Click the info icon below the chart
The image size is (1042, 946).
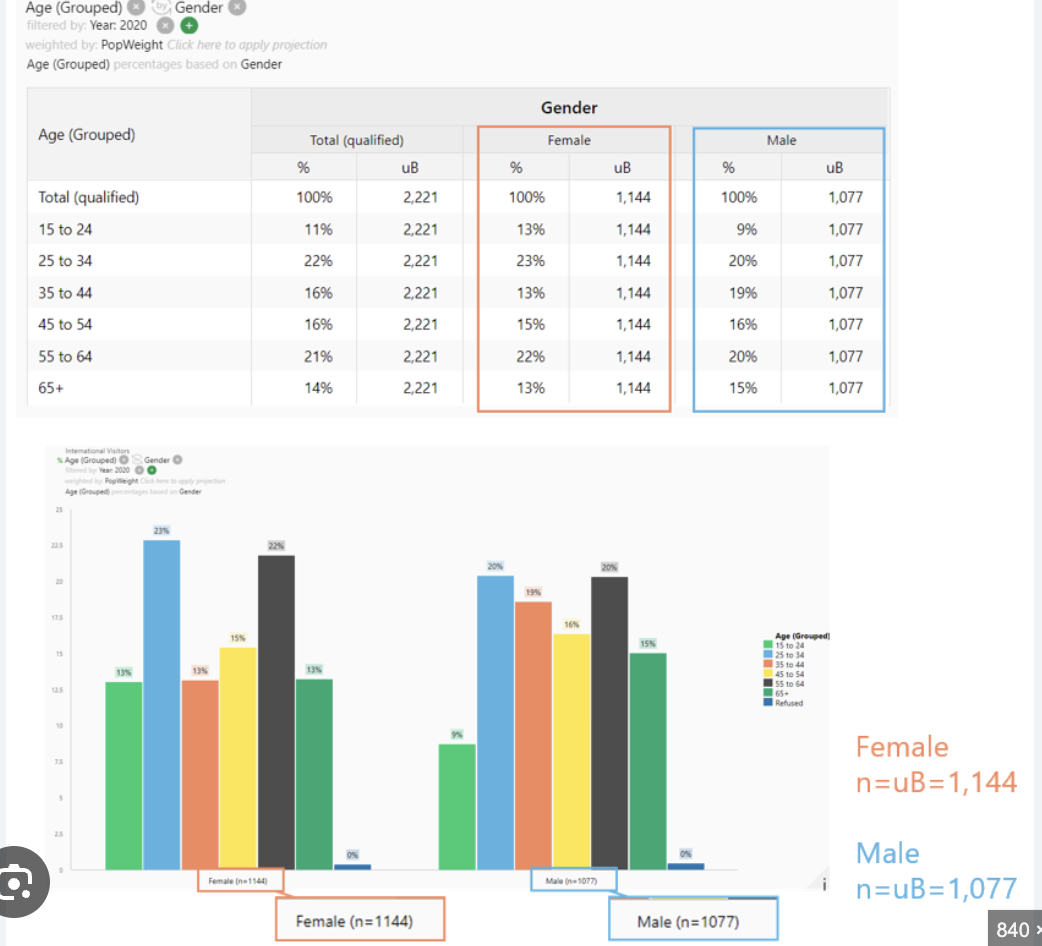(823, 884)
